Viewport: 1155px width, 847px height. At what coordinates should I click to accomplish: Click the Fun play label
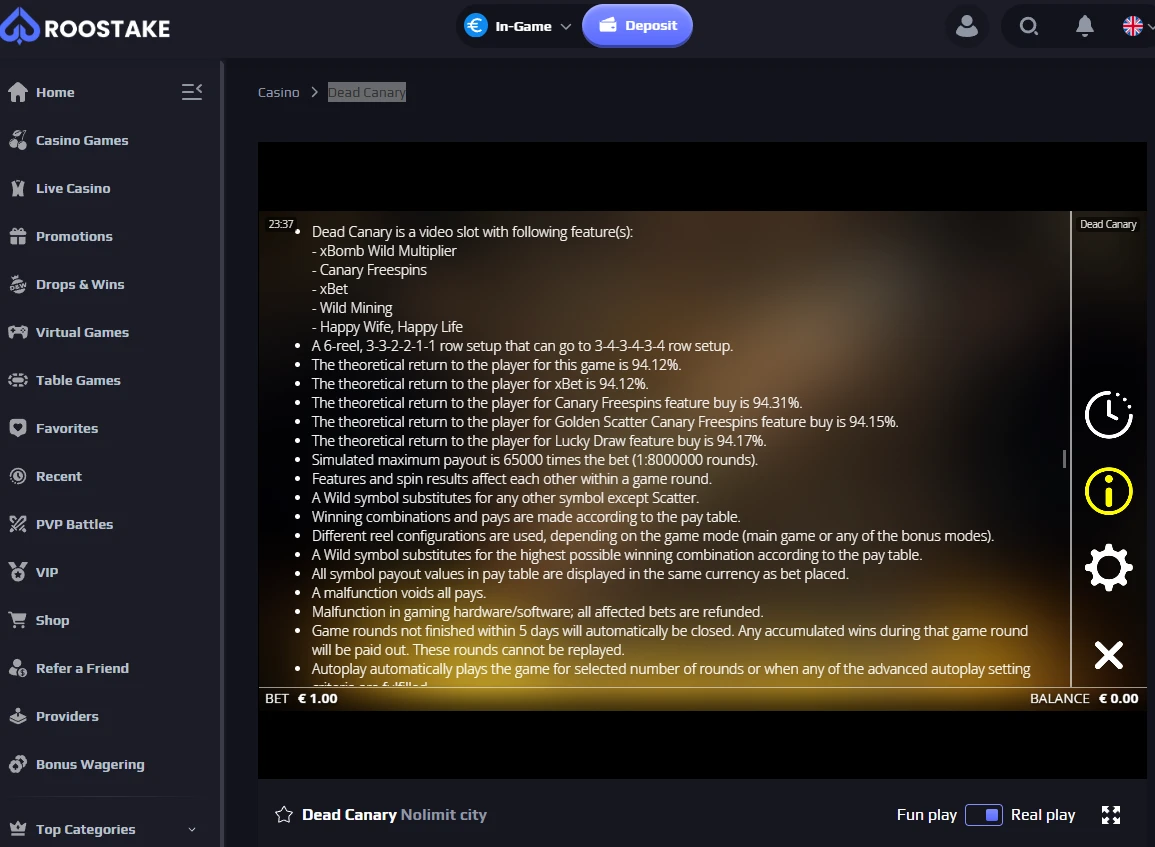pyautogui.click(x=927, y=815)
